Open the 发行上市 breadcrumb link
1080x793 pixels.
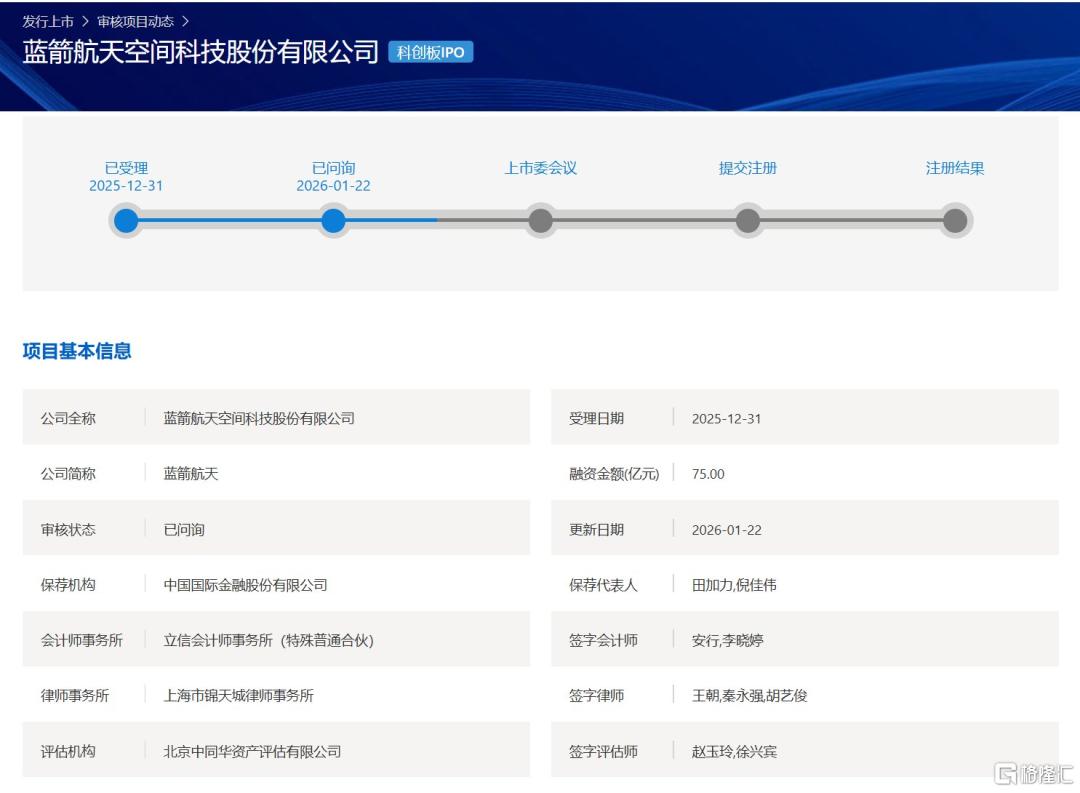click(x=48, y=21)
